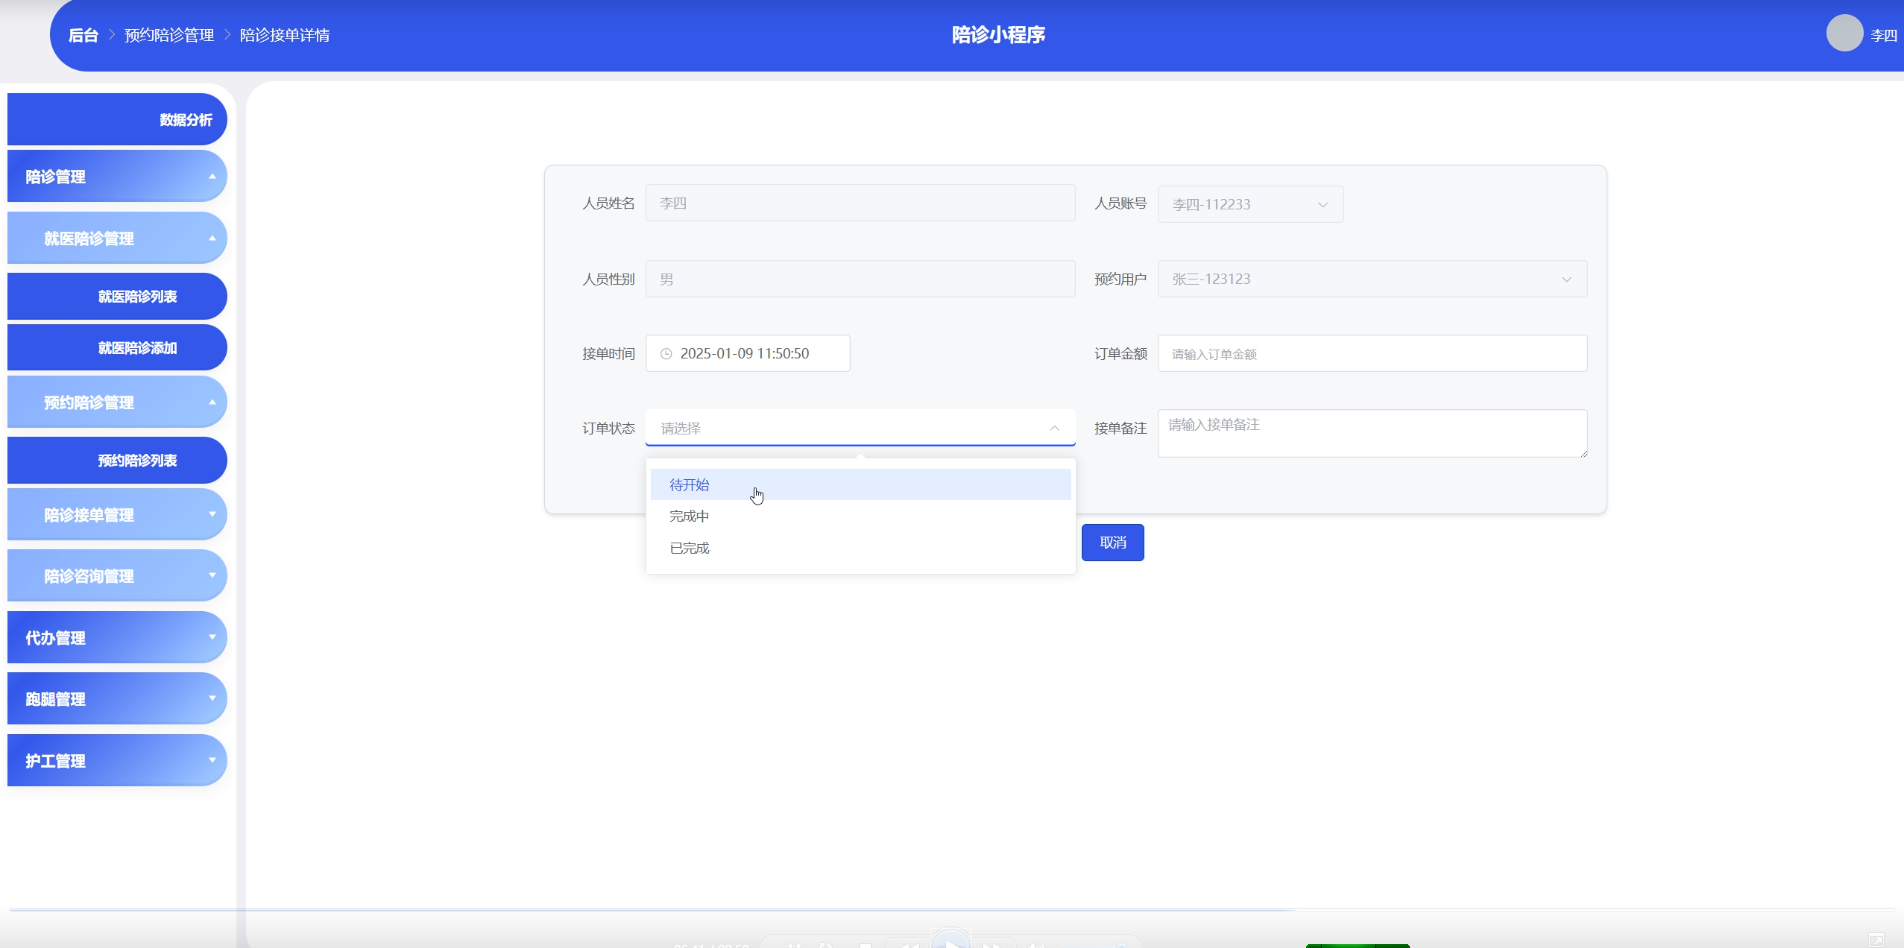
Task: Expand the 护工管理 sidebar menu
Action: [x=117, y=761]
